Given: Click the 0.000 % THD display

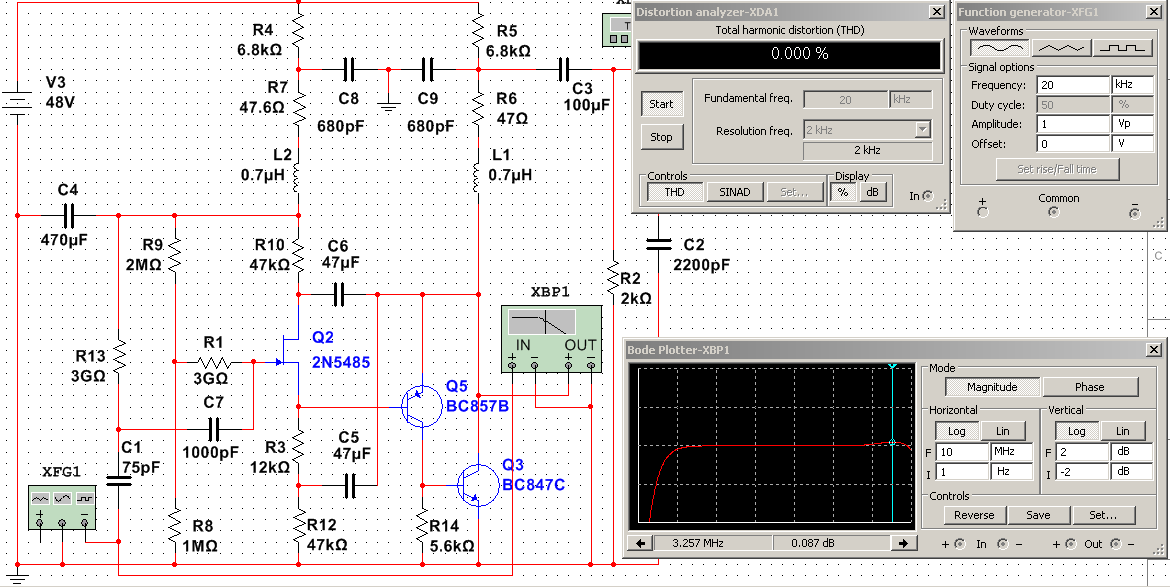Looking at the screenshot, I should pyautogui.click(x=789, y=54).
